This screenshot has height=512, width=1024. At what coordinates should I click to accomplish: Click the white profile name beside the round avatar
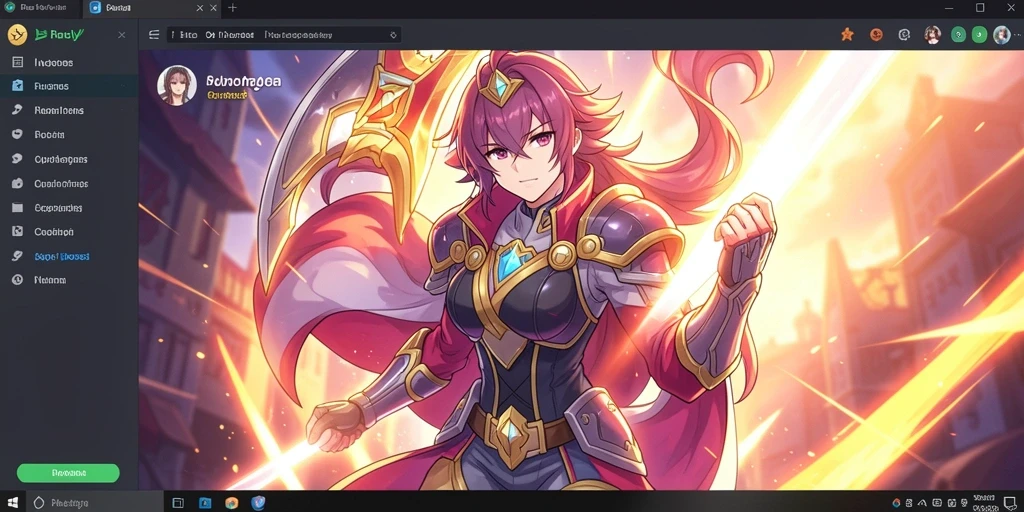point(244,81)
